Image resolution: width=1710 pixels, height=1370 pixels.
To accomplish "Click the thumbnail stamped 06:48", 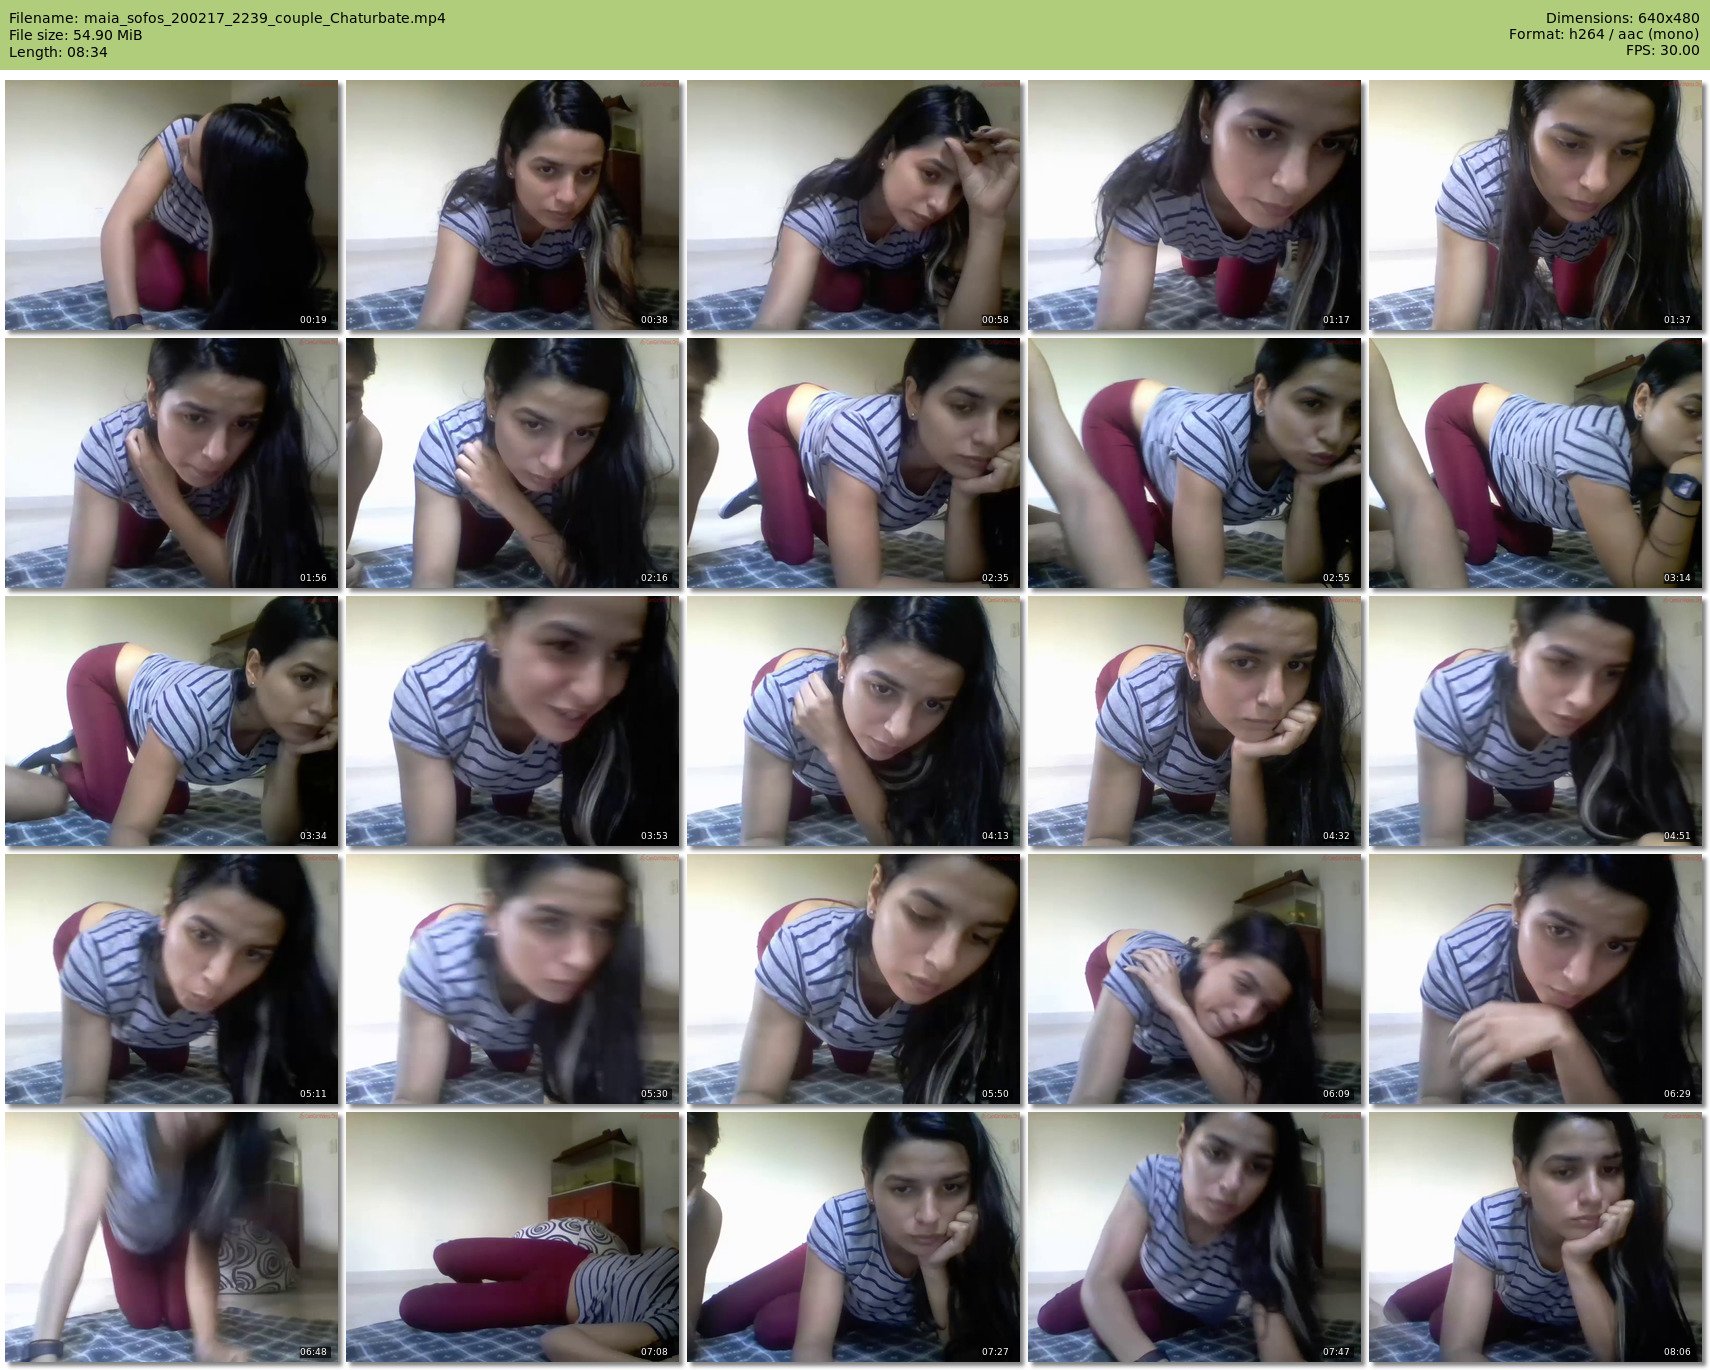I will (x=172, y=1237).
